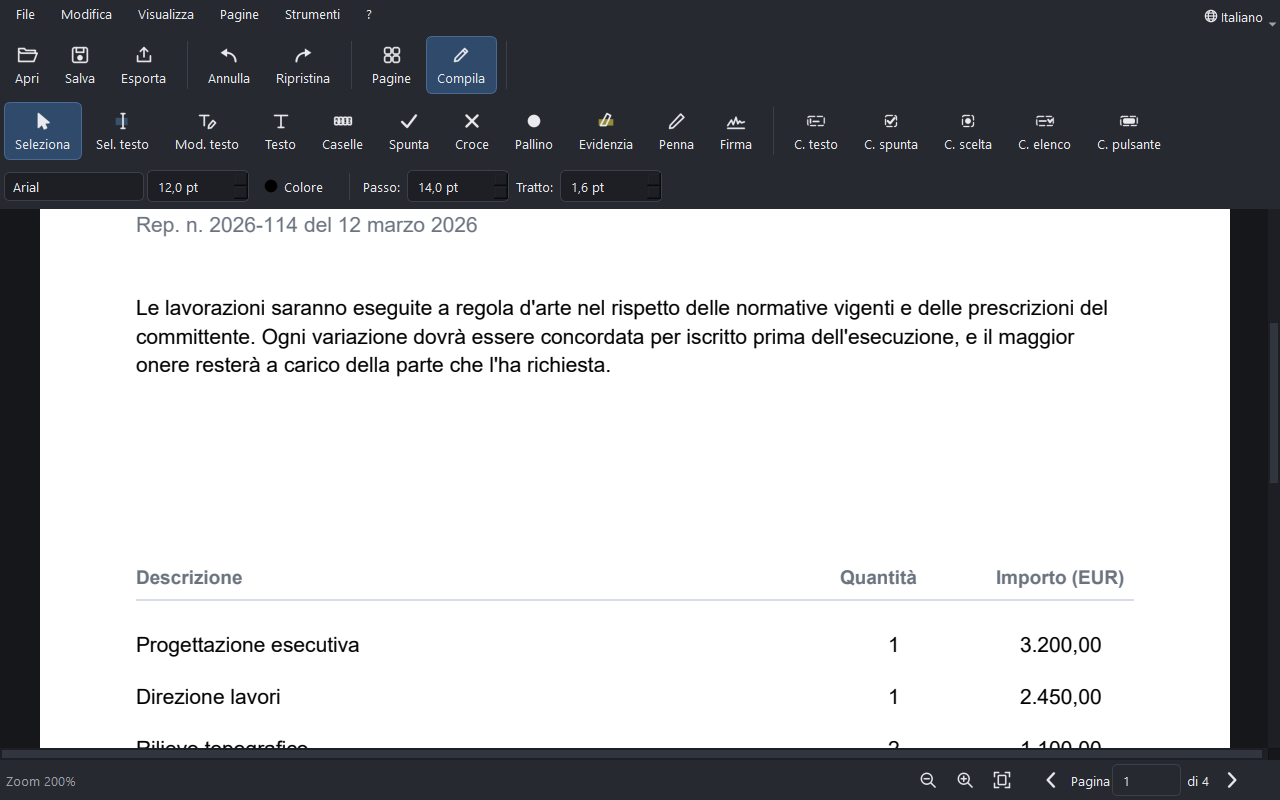
Task: Save document with Salva icon
Action: click(80, 65)
